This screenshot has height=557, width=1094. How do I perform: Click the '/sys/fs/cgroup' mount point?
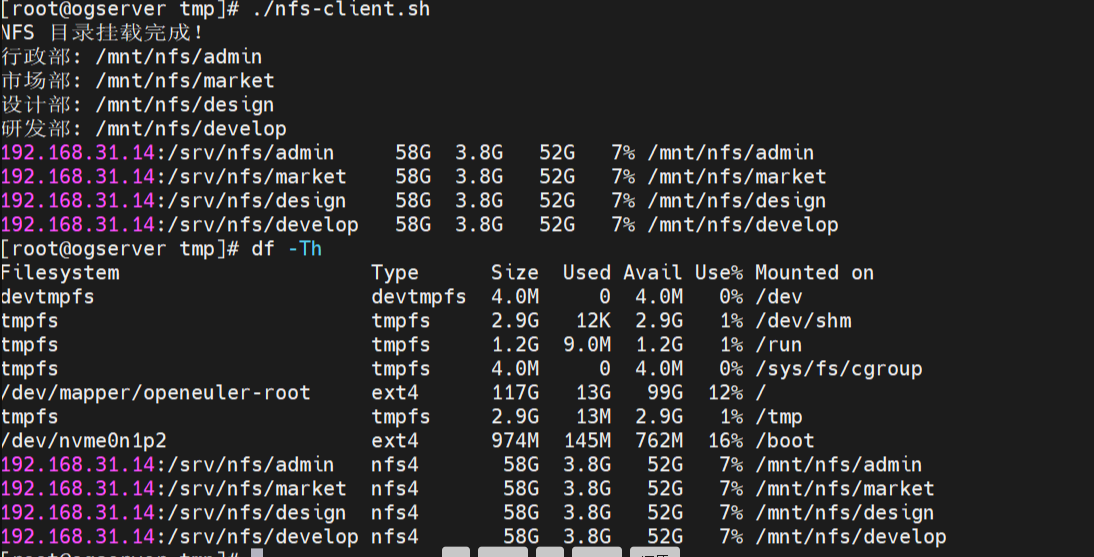click(x=839, y=369)
